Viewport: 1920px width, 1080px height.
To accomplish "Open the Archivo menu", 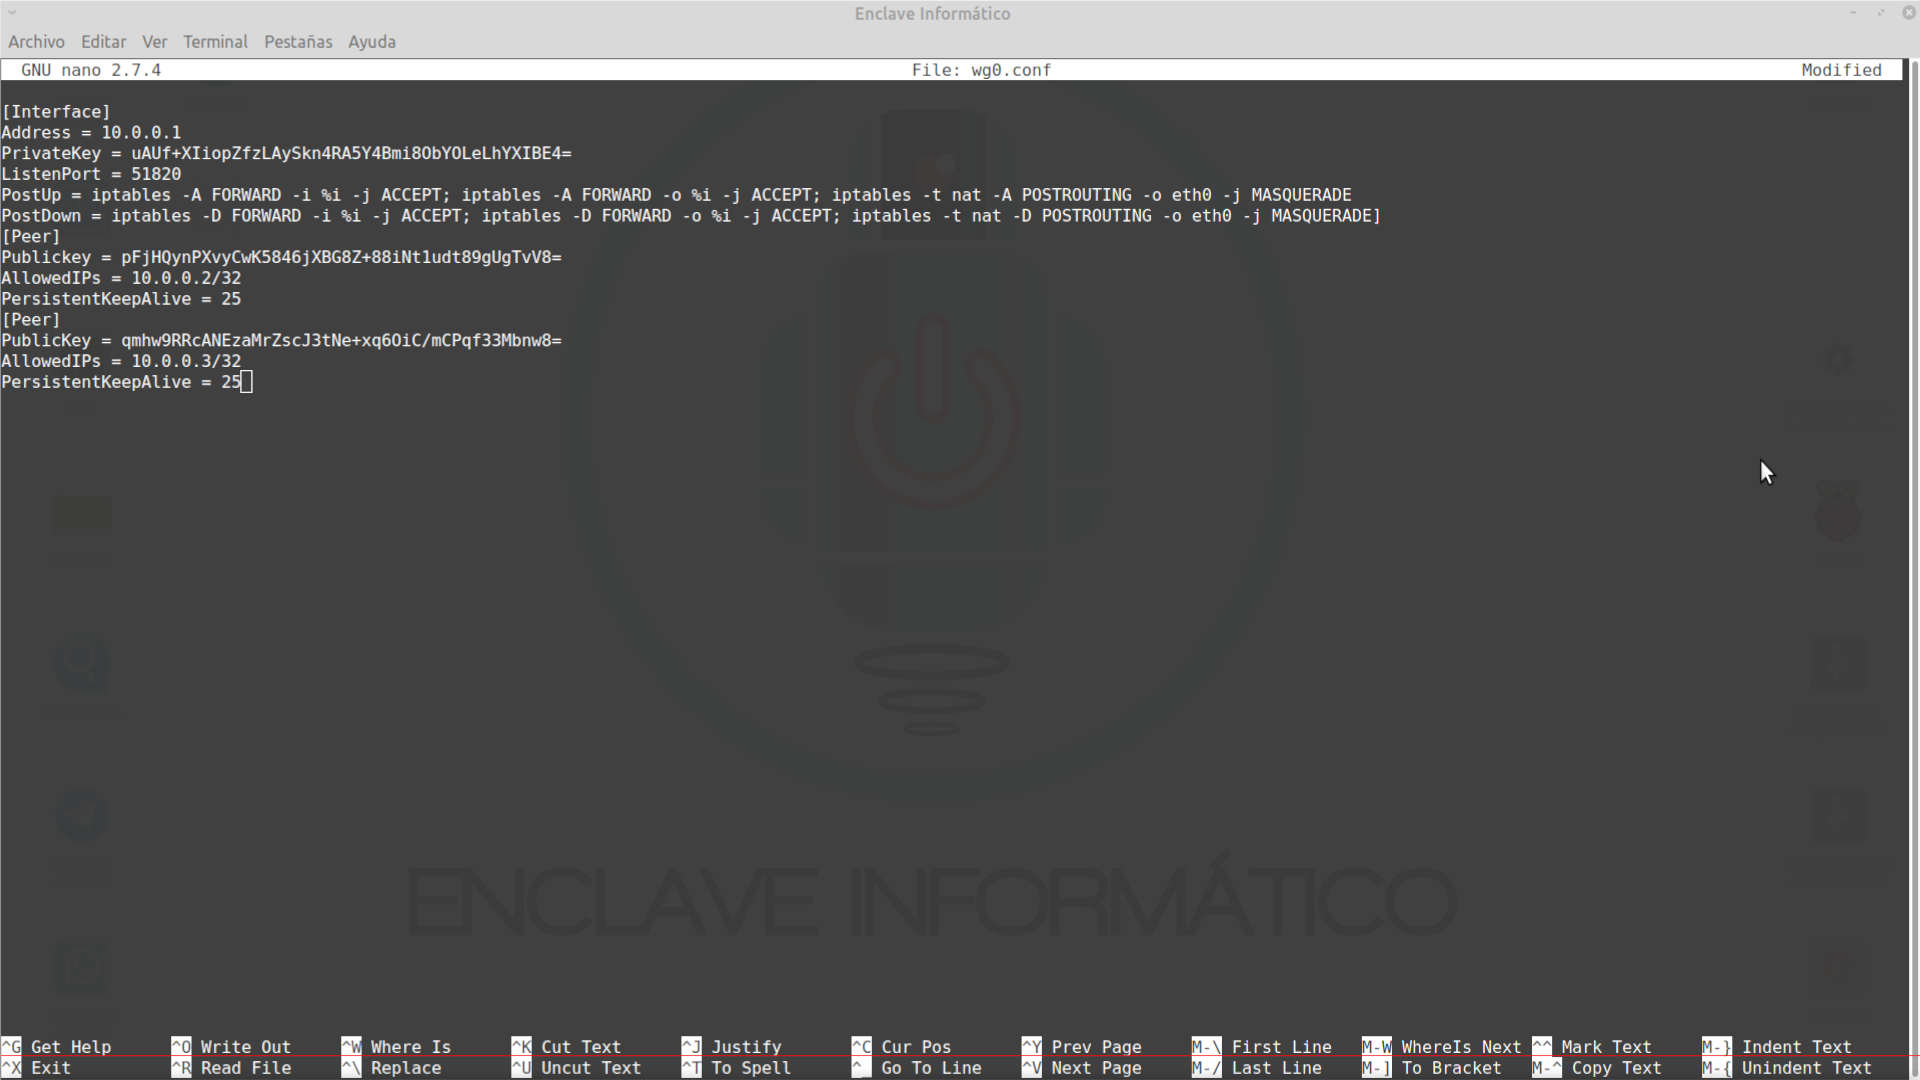I will coord(36,42).
